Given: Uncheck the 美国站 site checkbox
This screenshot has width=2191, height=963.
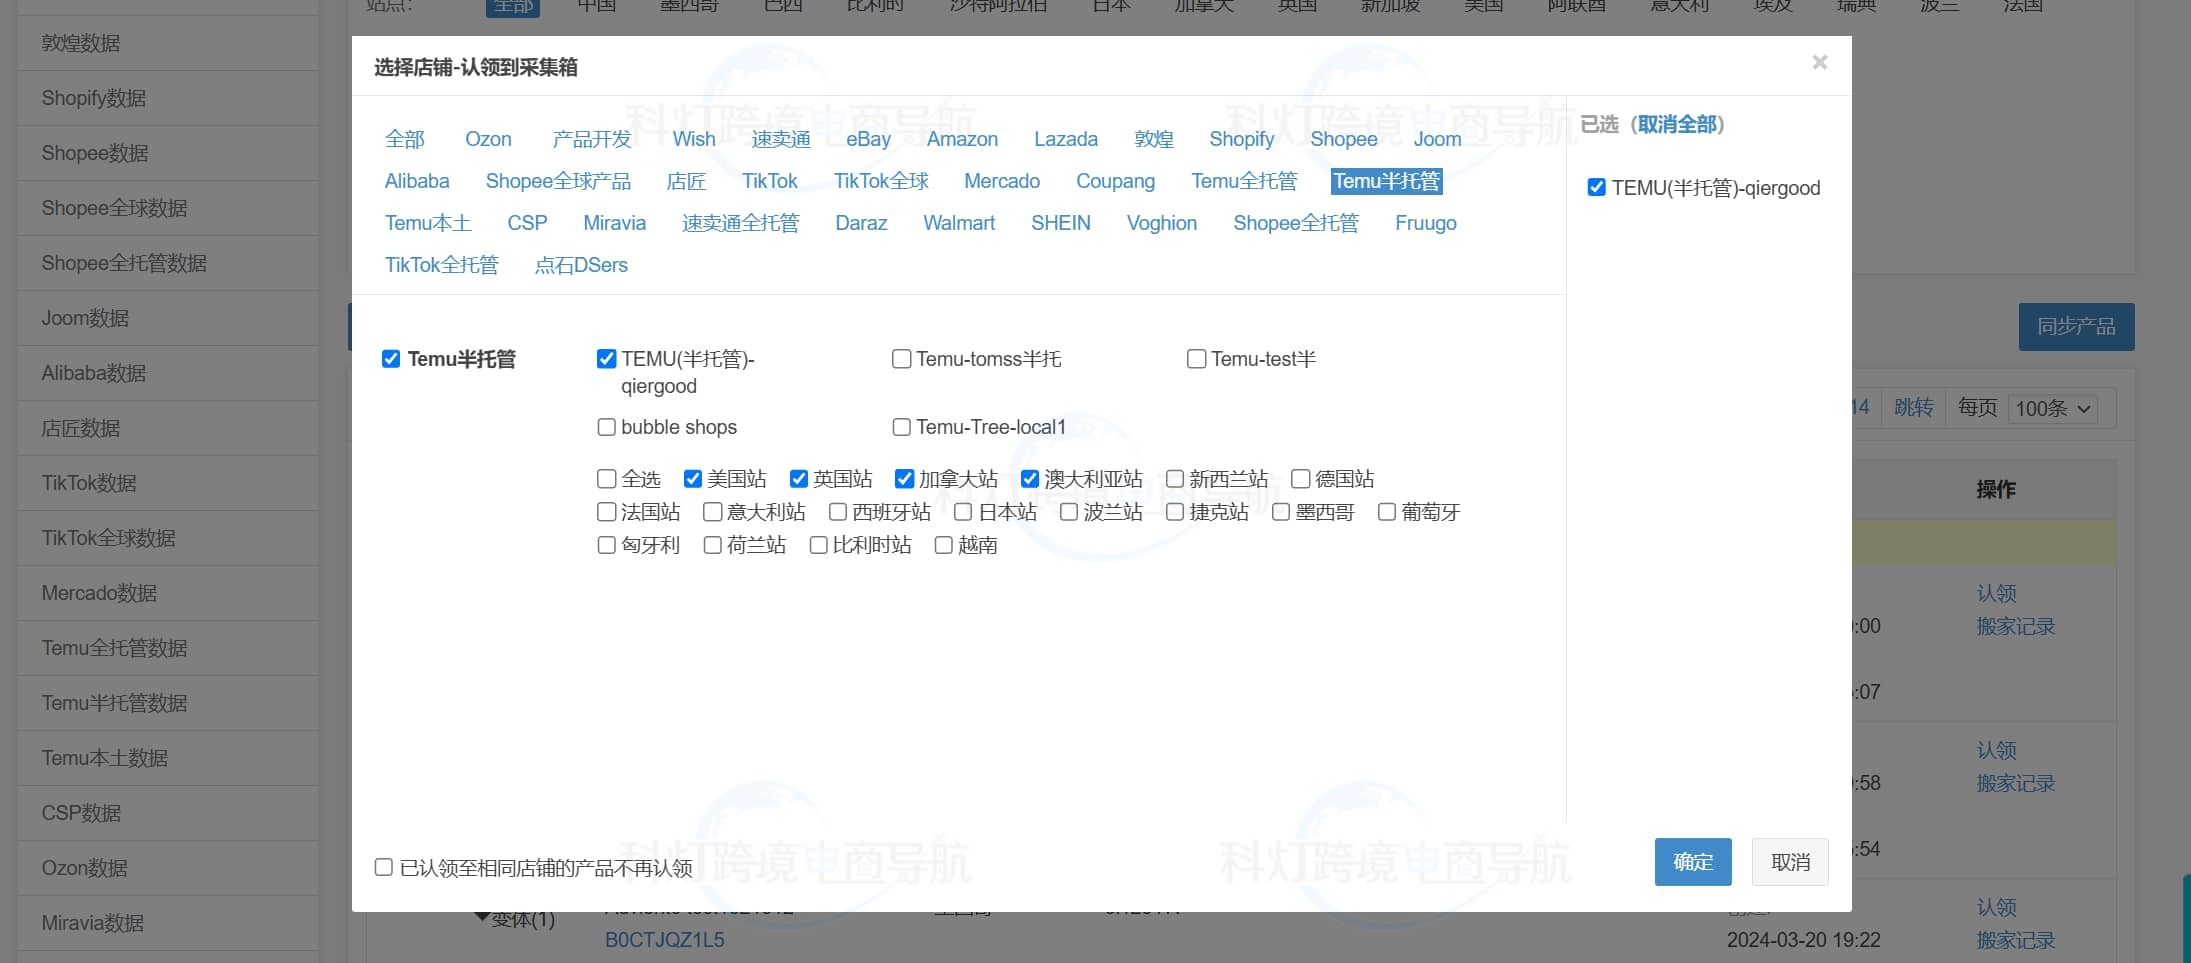Looking at the screenshot, I should [x=692, y=479].
